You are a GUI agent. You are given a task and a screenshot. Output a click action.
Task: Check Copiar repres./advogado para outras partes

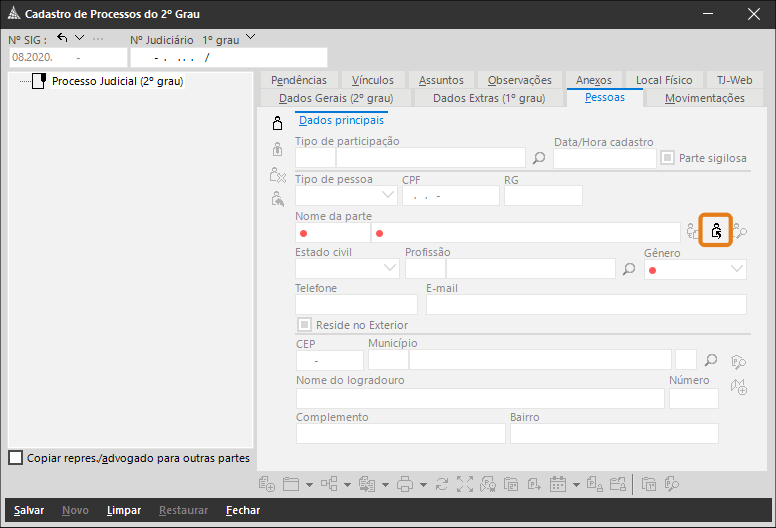(15, 458)
